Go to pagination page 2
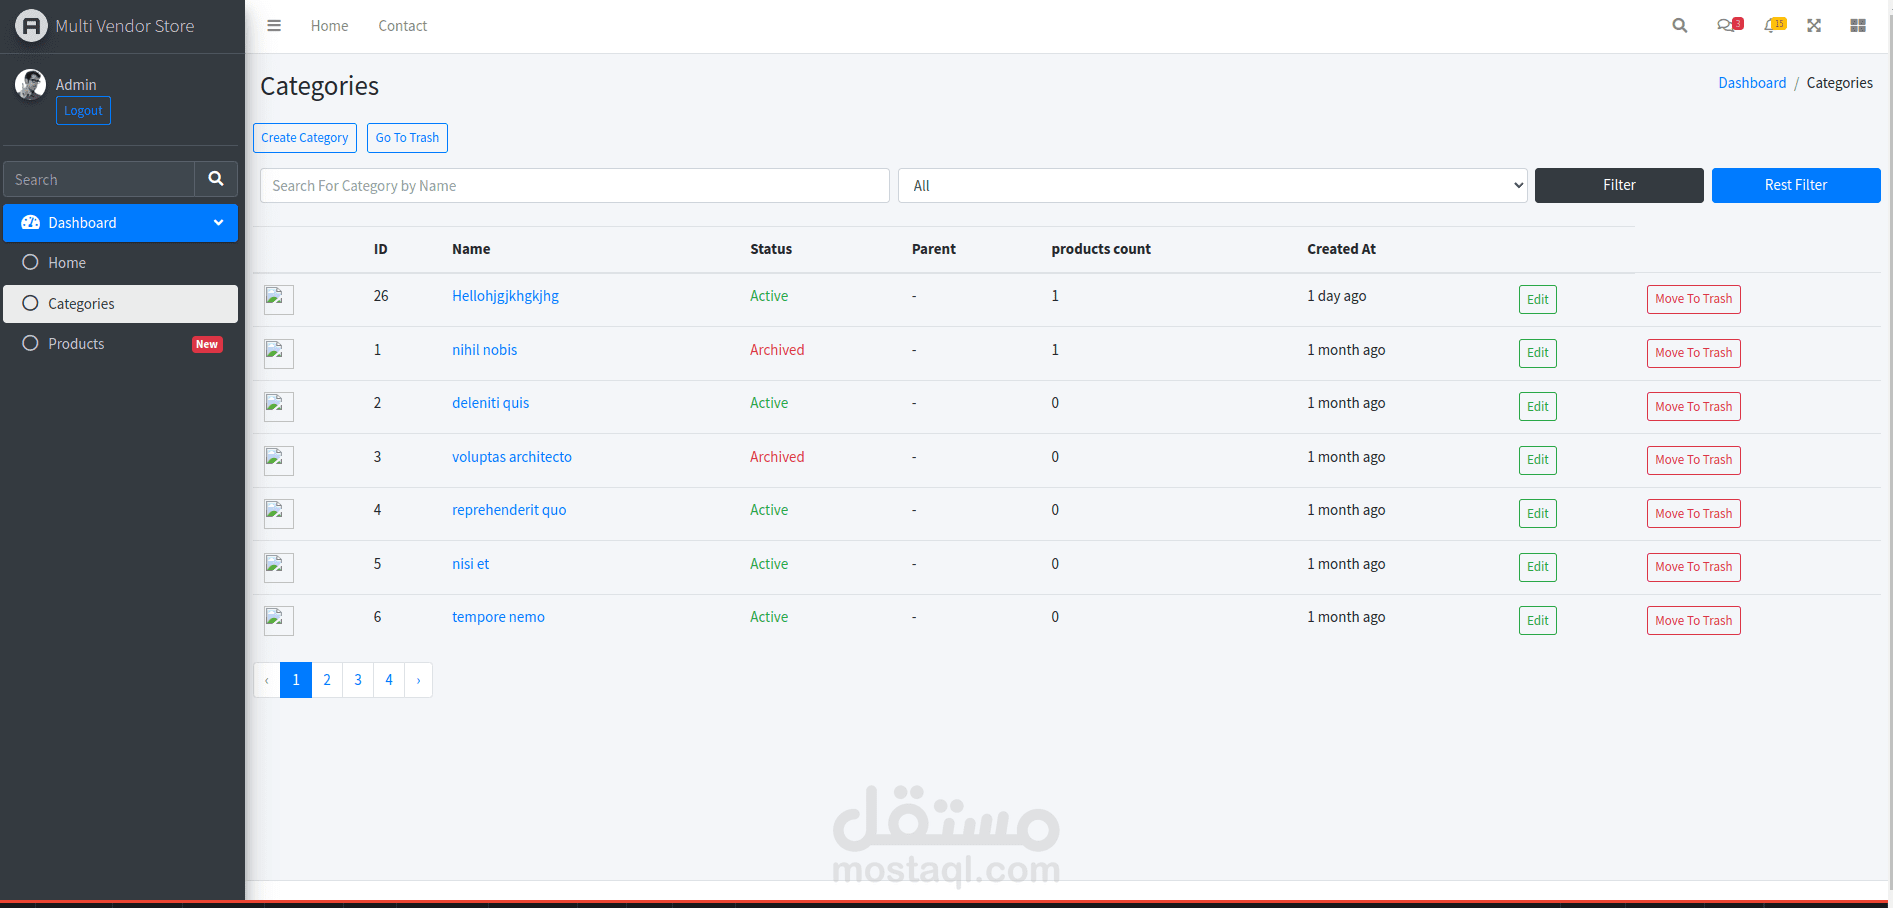Screen dimensions: 1893x908 [x=327, y=680]
